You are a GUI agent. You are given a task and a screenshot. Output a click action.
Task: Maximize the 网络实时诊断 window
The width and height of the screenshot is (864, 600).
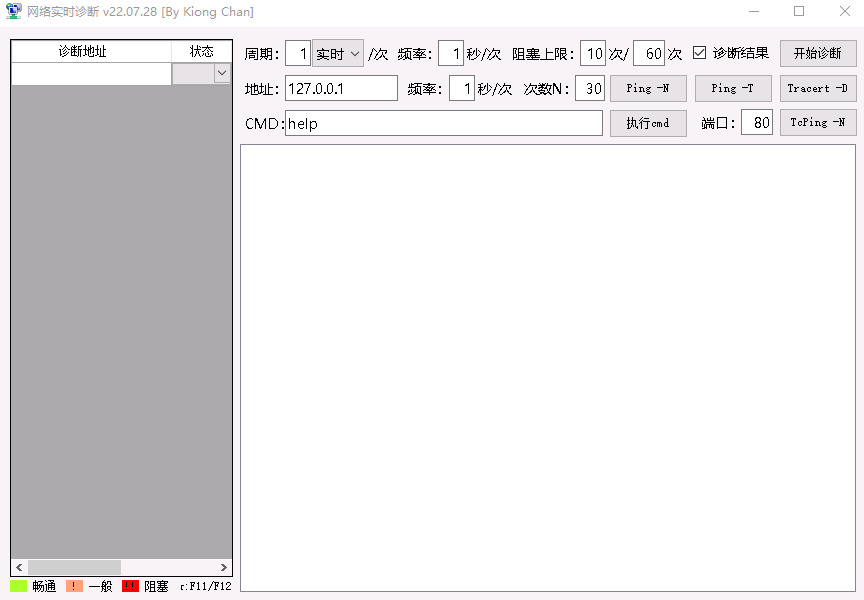799,11
